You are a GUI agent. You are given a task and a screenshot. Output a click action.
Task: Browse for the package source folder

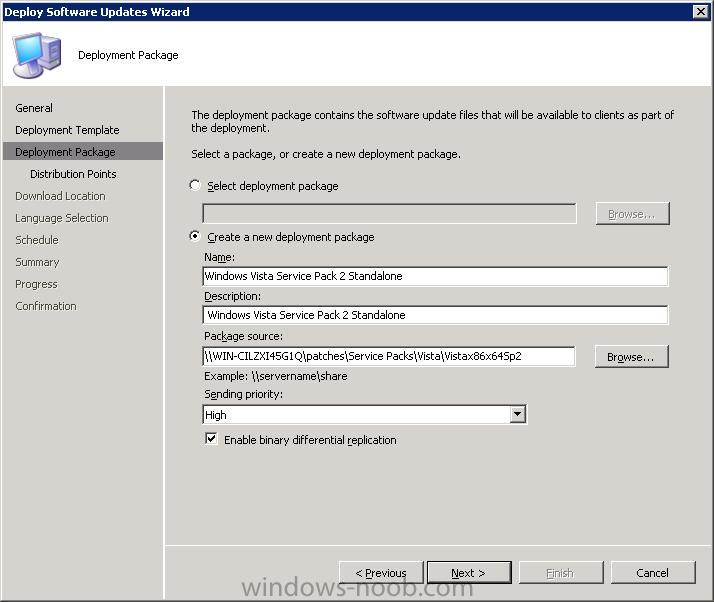point(631,357)
